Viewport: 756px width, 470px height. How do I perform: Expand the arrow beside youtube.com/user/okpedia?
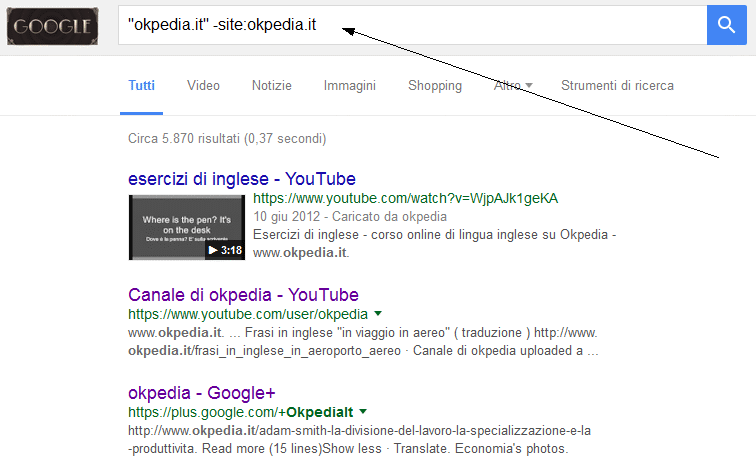point(378,314)
